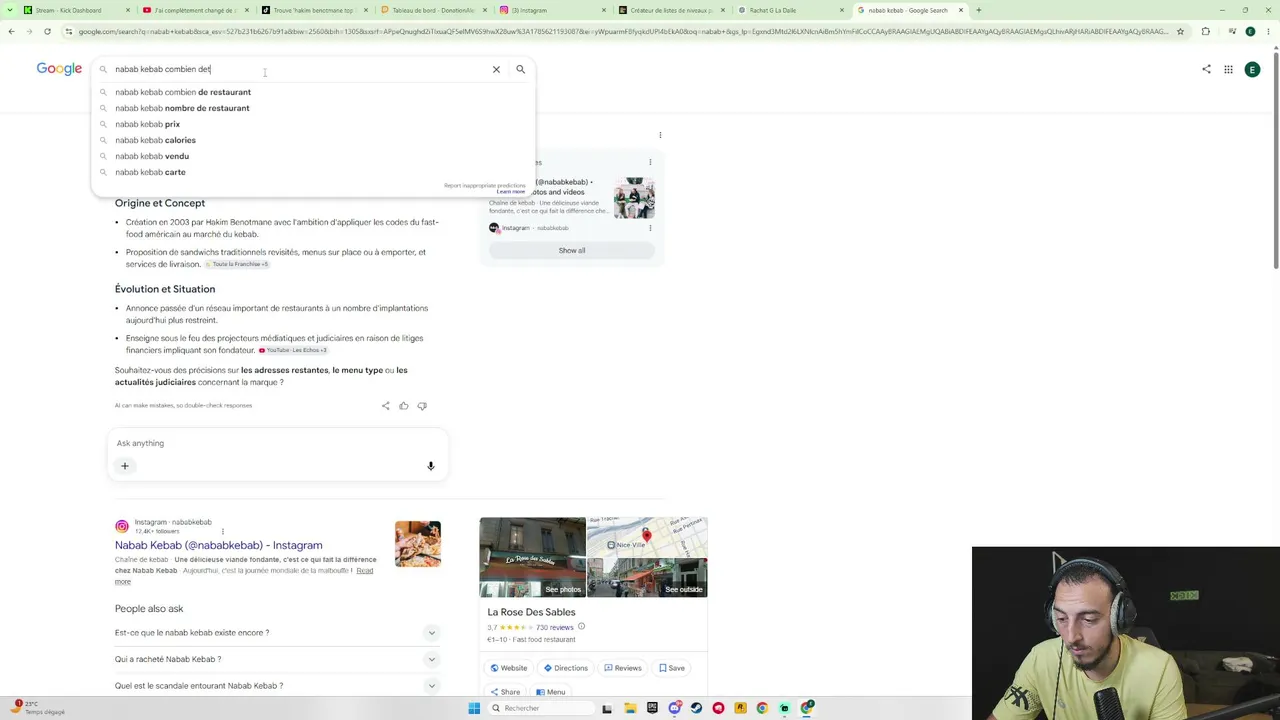Screen dimensions: 1280x720
Task: Open Steam from the taskbar
Action: (x=696, y=708)
